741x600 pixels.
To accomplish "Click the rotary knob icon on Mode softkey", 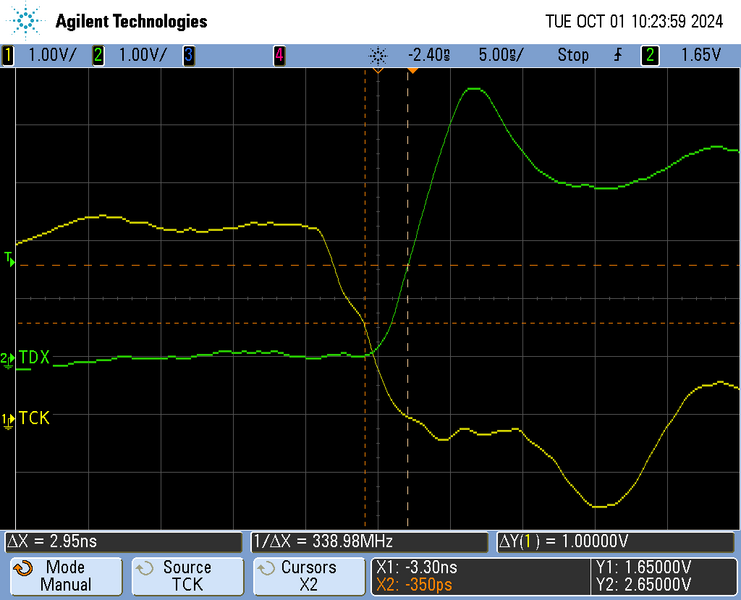I will (x=23, y=568).
